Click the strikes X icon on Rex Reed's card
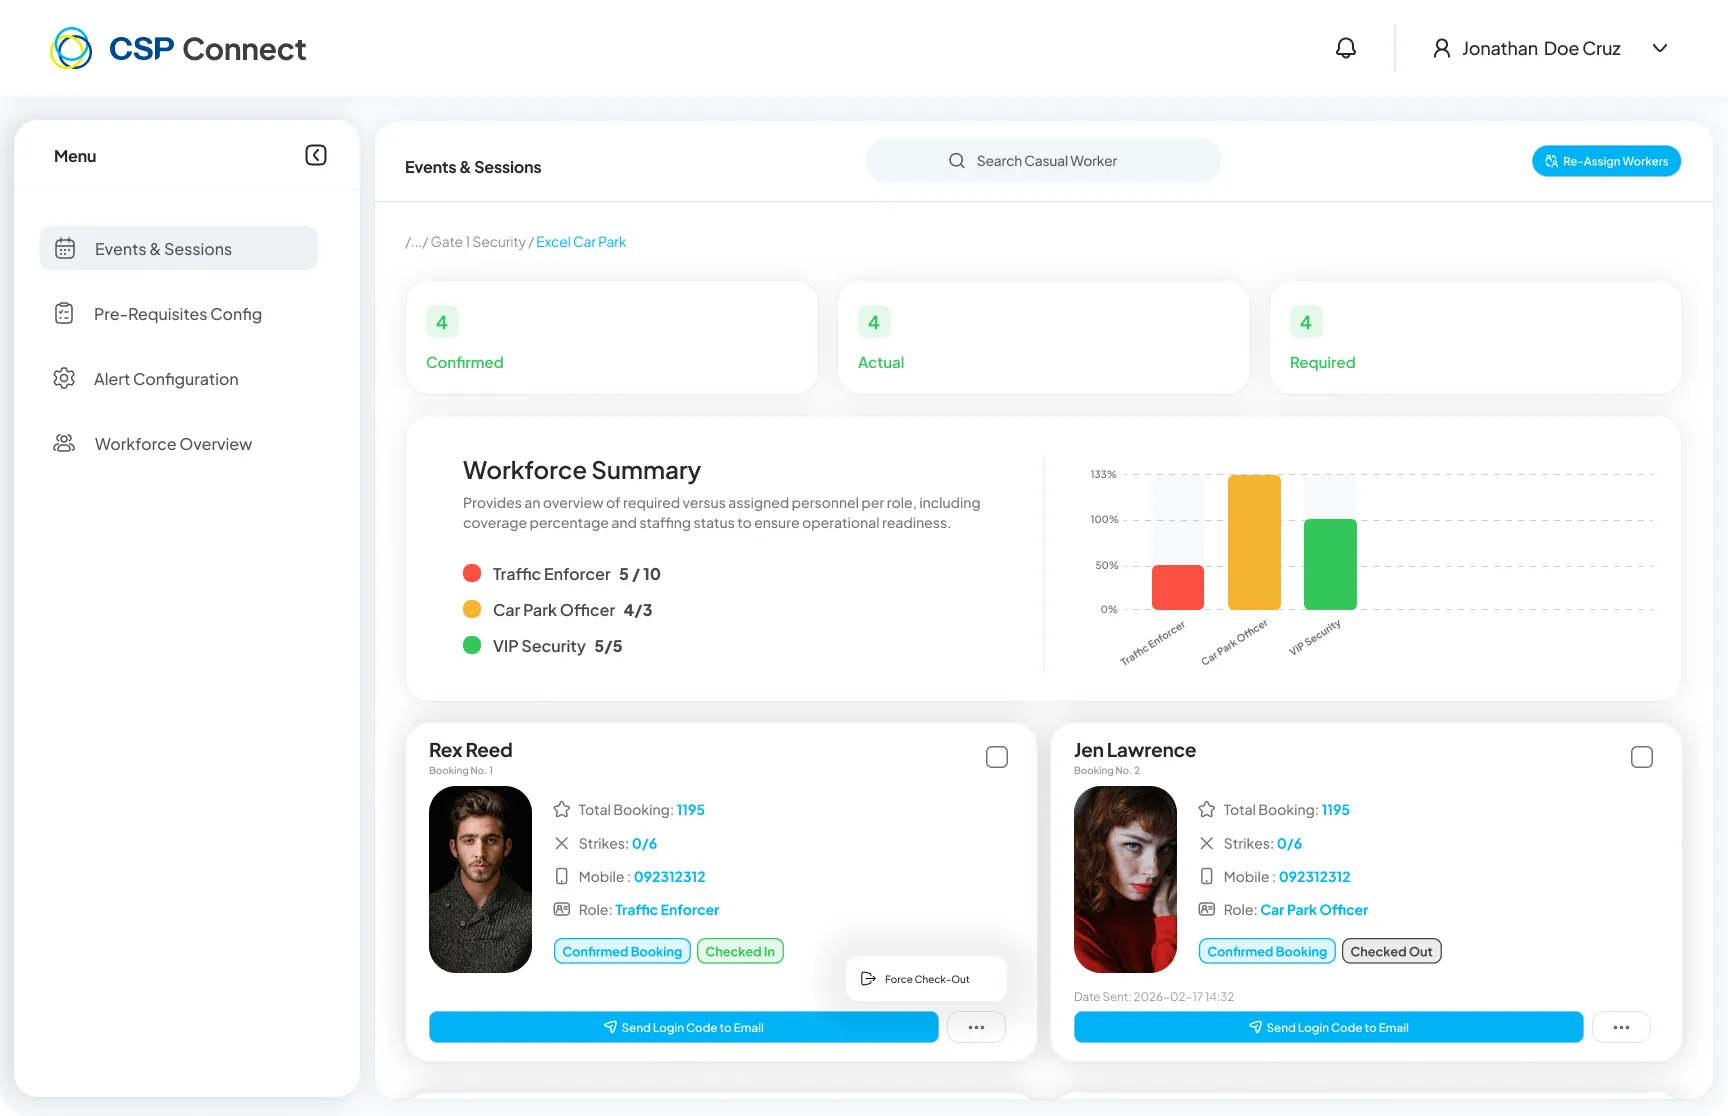The width and height of the screenshot is (1728, 1116). [x=562, y=843]
